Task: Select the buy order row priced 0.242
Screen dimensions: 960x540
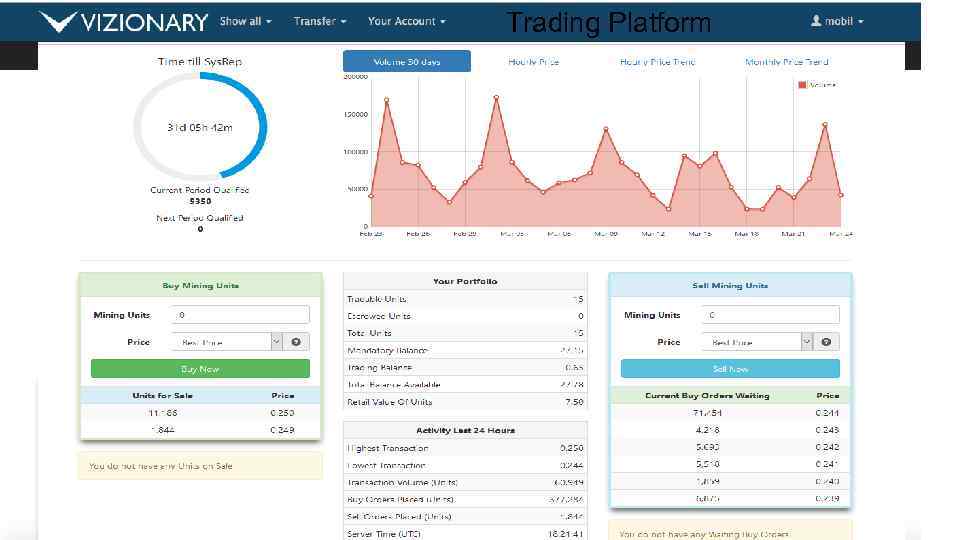Action: [730, 447]
